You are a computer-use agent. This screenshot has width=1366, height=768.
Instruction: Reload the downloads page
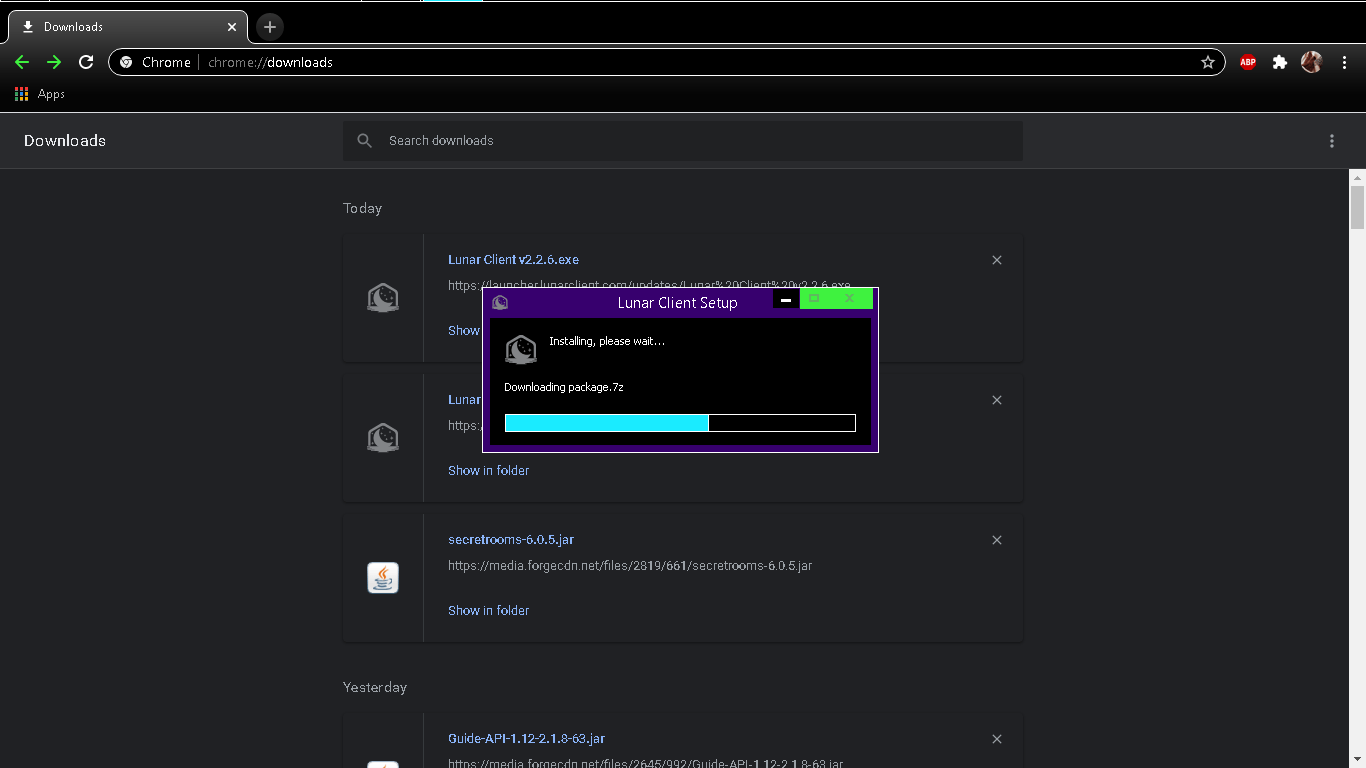click(86, 62)
